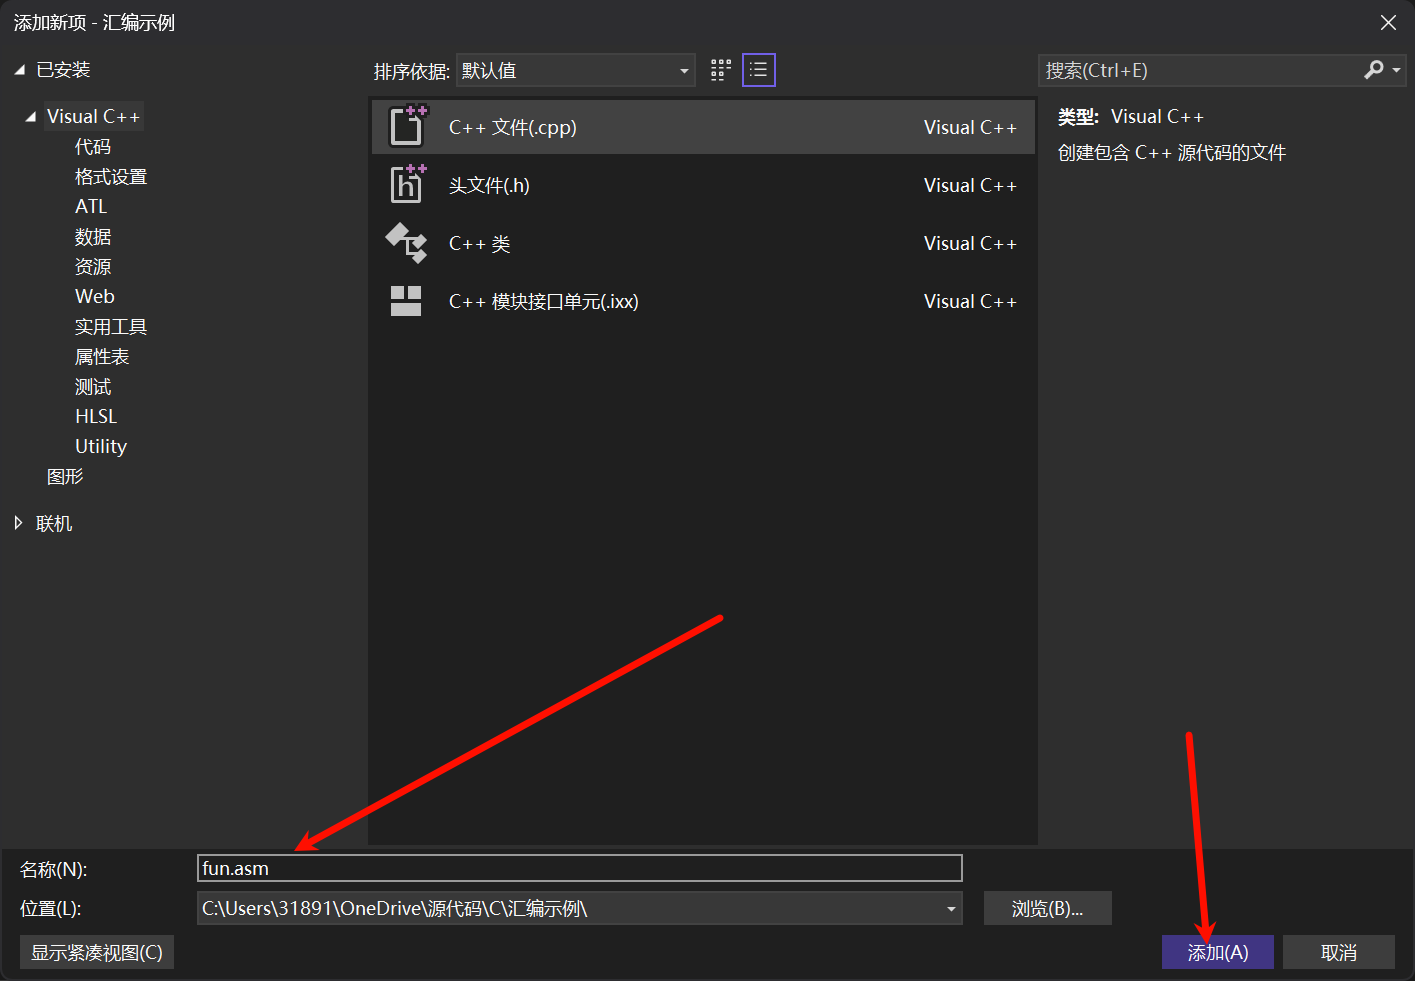Click Visual C++ type in C++ 类 row
This screenshot has height=981, width=1415.
tap(970, 244)
